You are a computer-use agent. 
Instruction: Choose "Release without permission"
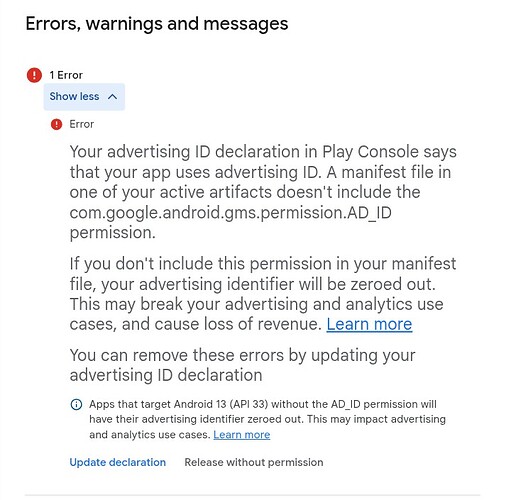(x=254, y=462)
